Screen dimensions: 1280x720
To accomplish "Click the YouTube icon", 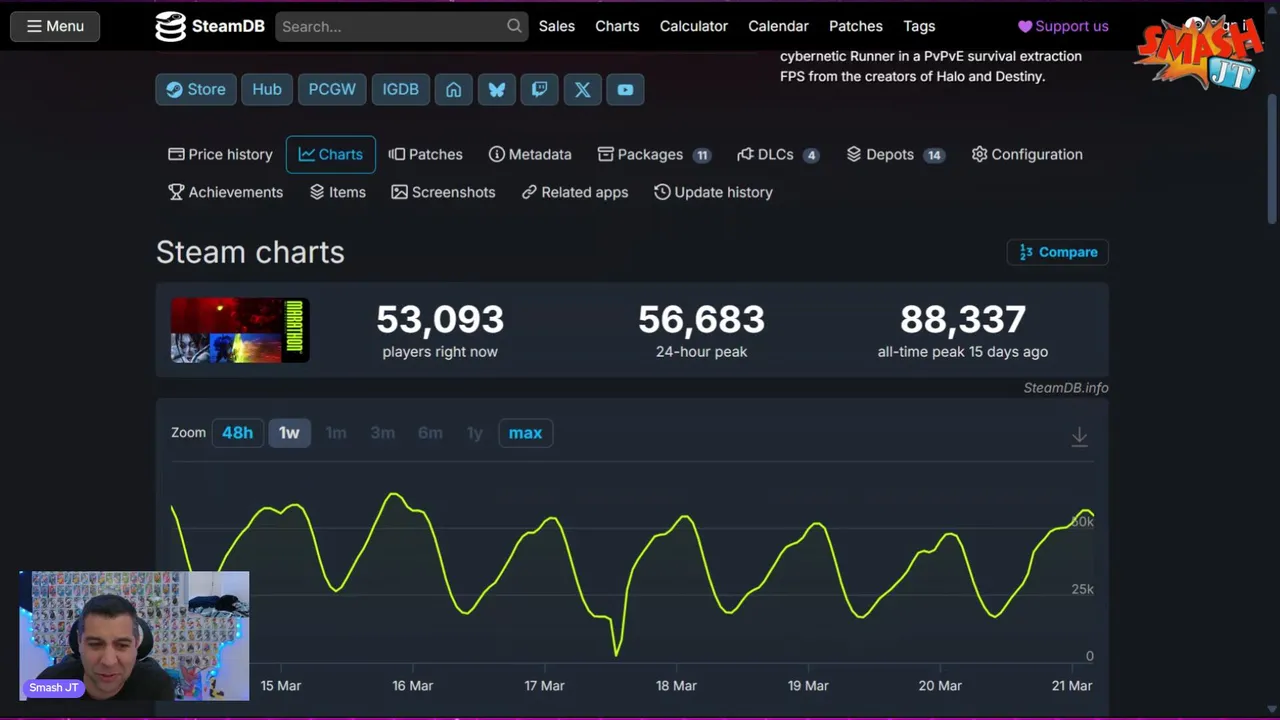I will [625, 89].
